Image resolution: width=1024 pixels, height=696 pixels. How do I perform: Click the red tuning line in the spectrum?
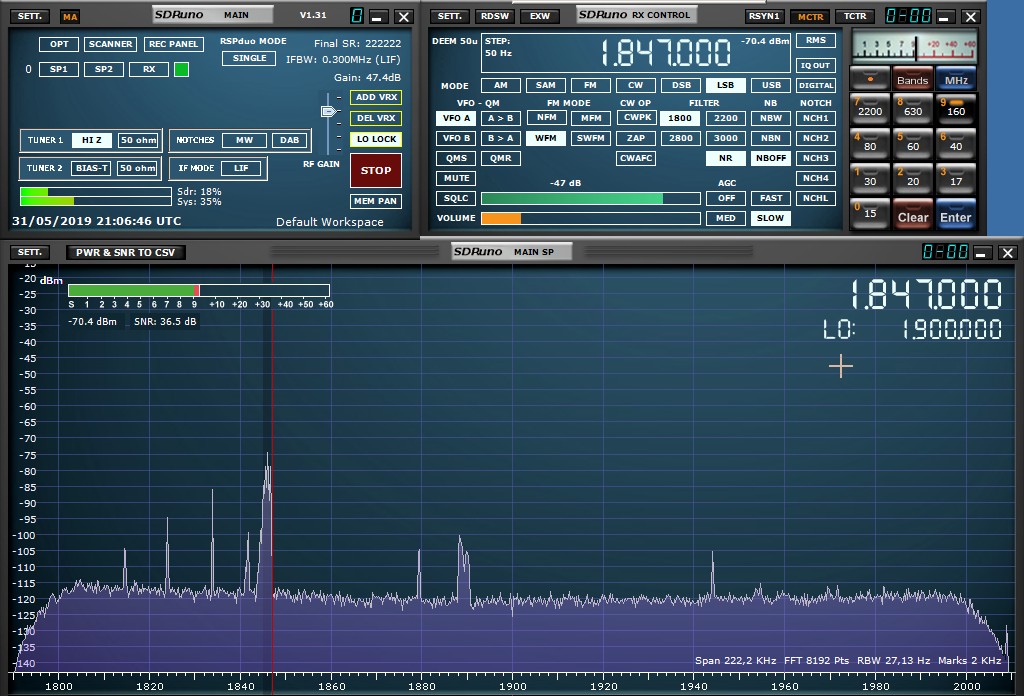272,470
